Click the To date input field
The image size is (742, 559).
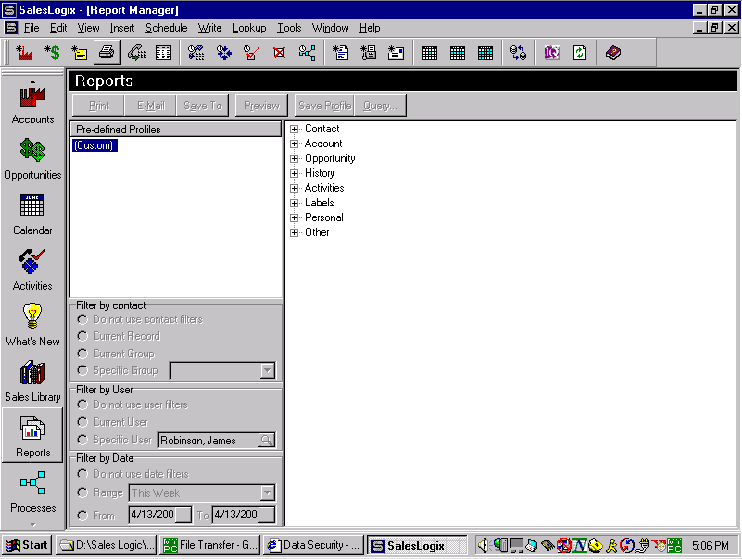(244, 515)
